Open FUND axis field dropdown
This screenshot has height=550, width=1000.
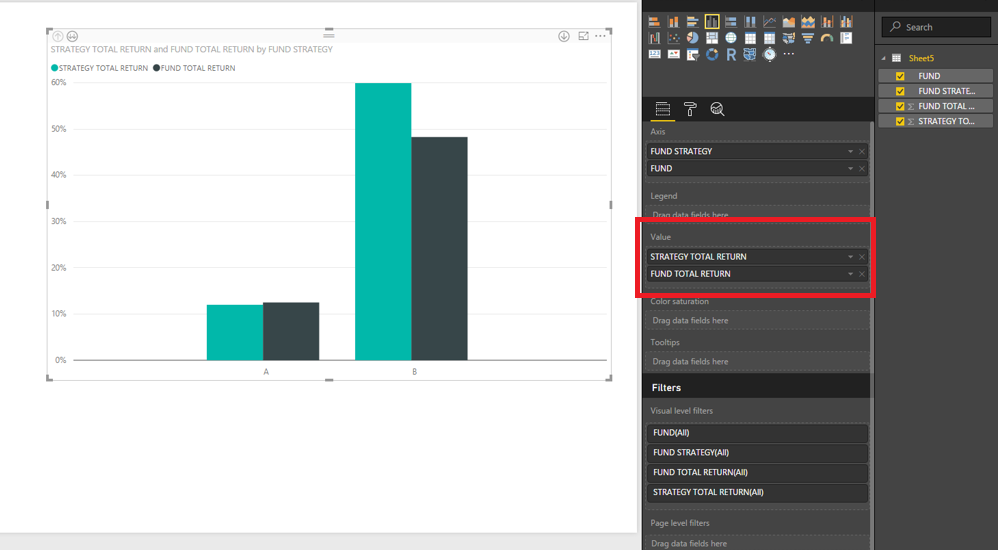coord(850,168)
